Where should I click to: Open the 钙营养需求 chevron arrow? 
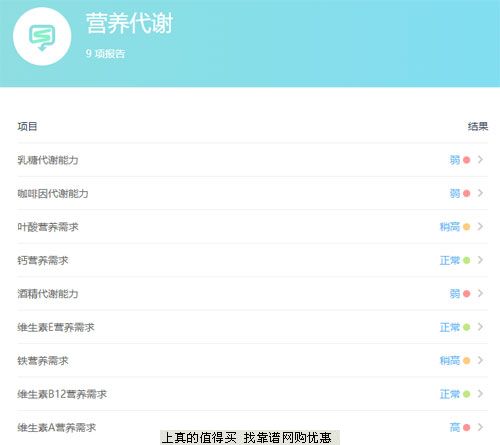[x=480, y=260]
